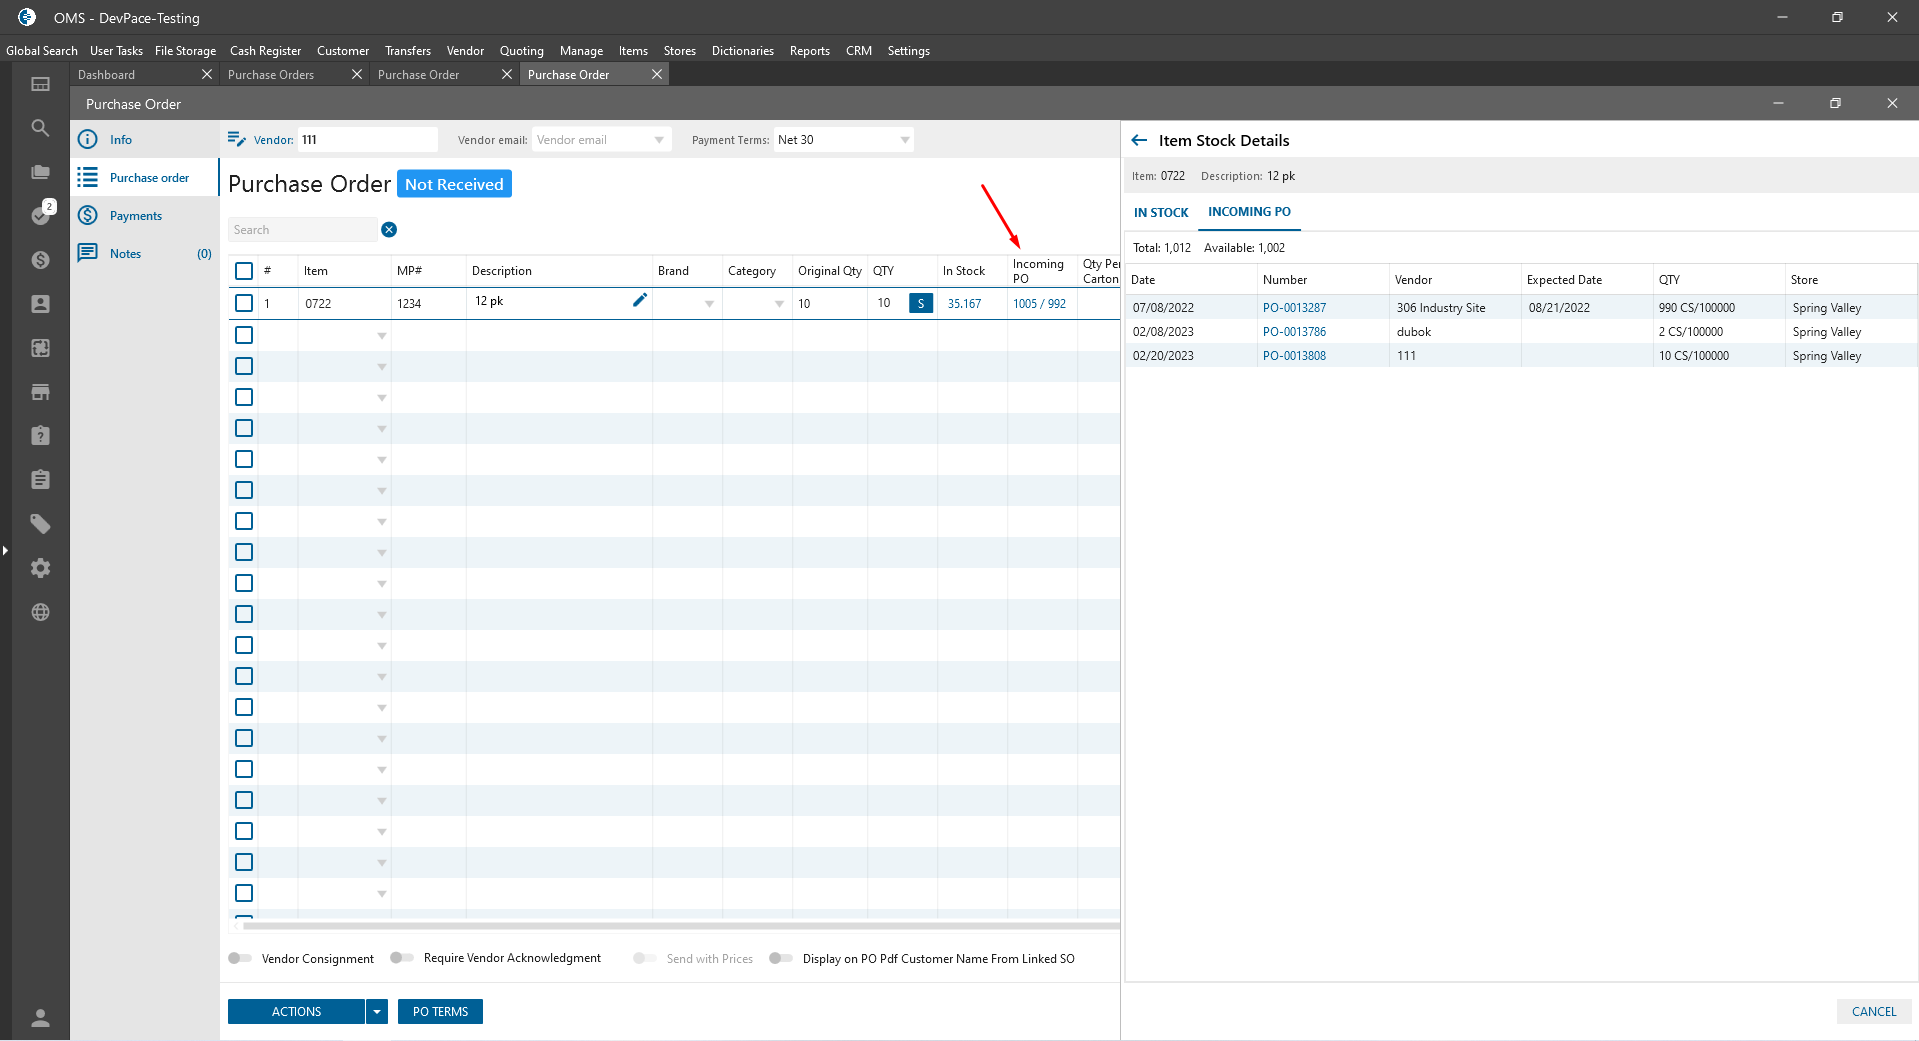Toggle the Vendor Consignment switch
This screenshot has height=1041, width=1919.
point(240,958)
